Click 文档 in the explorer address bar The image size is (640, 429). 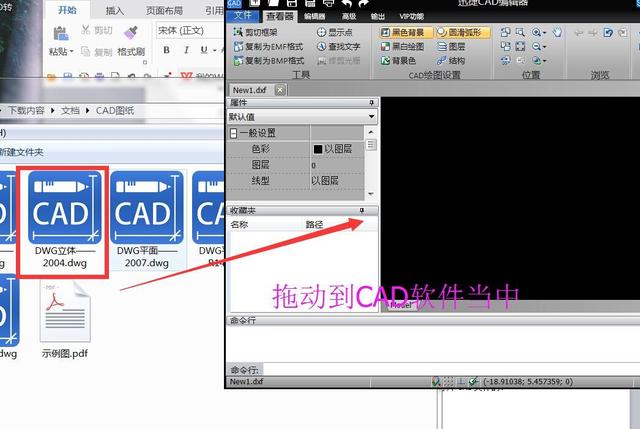coord(70,111)
